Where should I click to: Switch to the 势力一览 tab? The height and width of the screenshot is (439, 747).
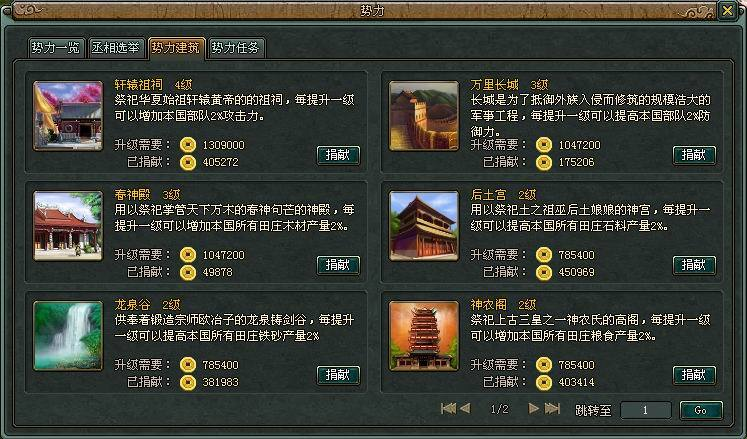click(x=56, y=48)
